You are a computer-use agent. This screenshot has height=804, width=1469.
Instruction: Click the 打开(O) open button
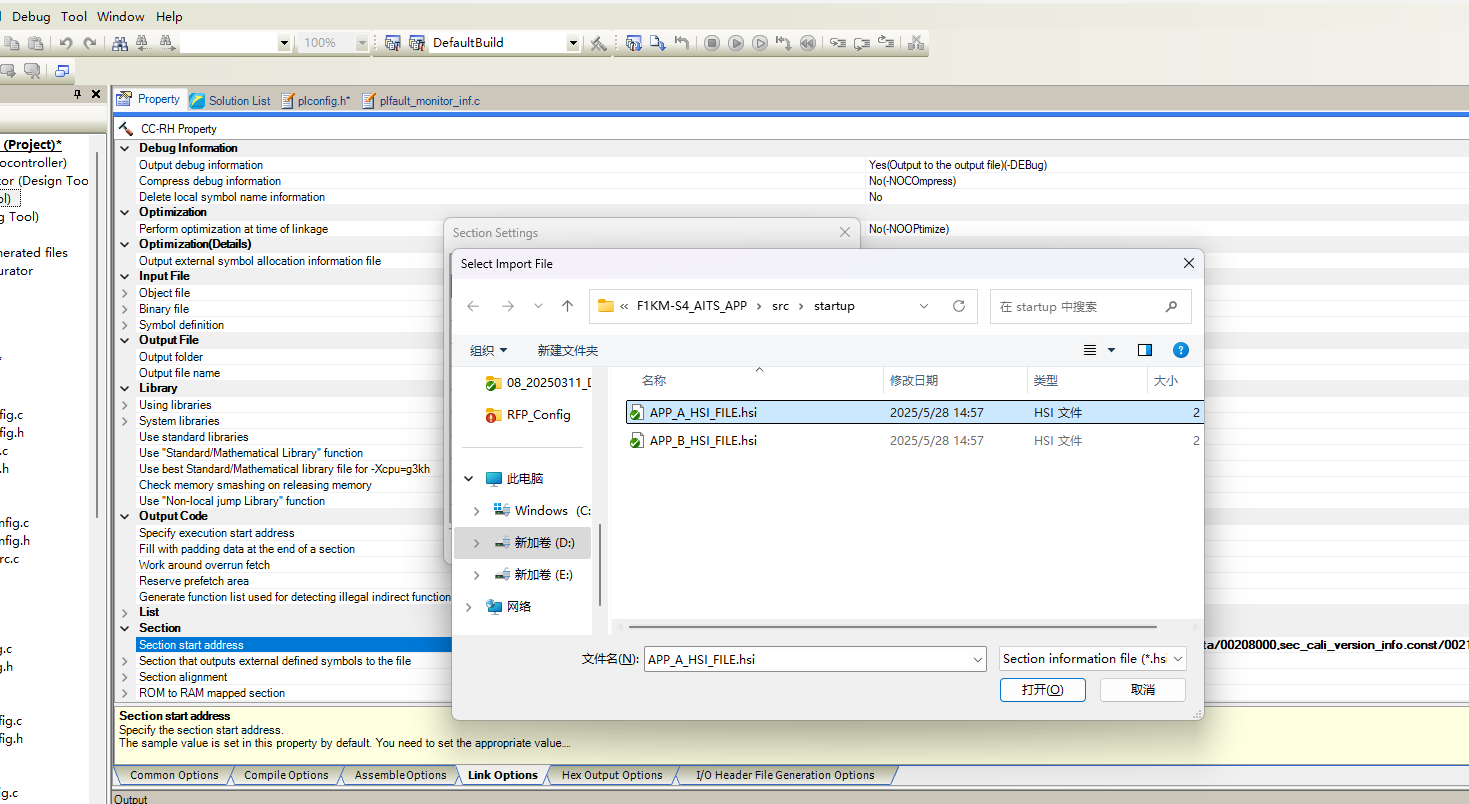(1043, 690)
